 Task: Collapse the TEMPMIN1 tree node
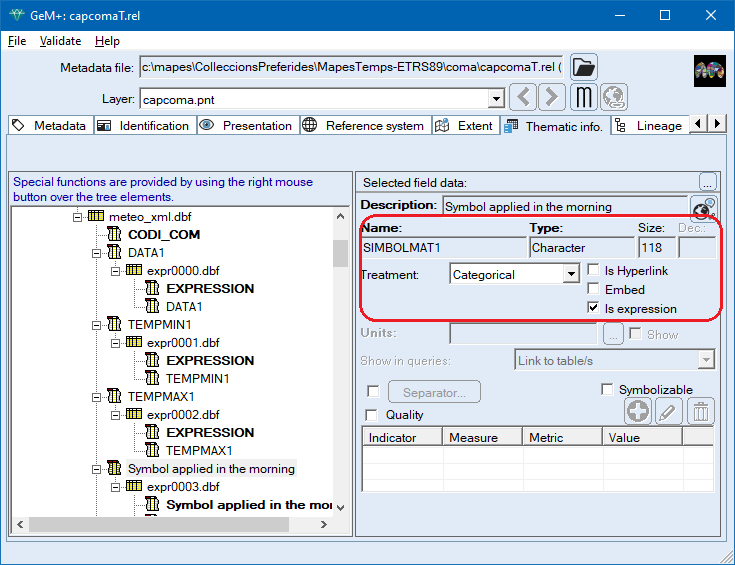(96, 325)
